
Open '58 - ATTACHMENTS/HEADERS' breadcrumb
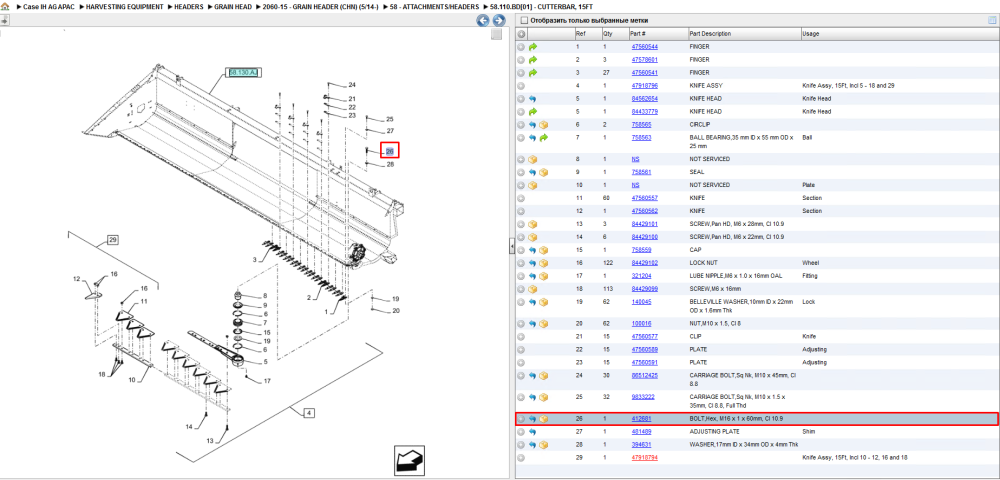(434, 6)
